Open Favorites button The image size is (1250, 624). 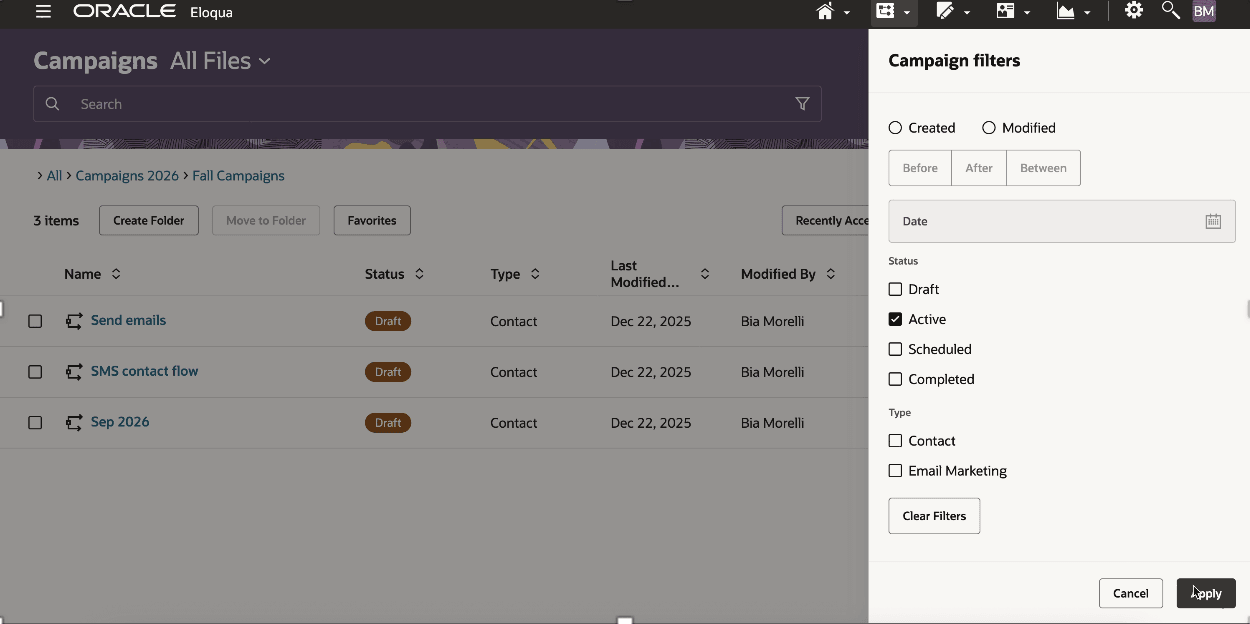[x=372, y=221]
